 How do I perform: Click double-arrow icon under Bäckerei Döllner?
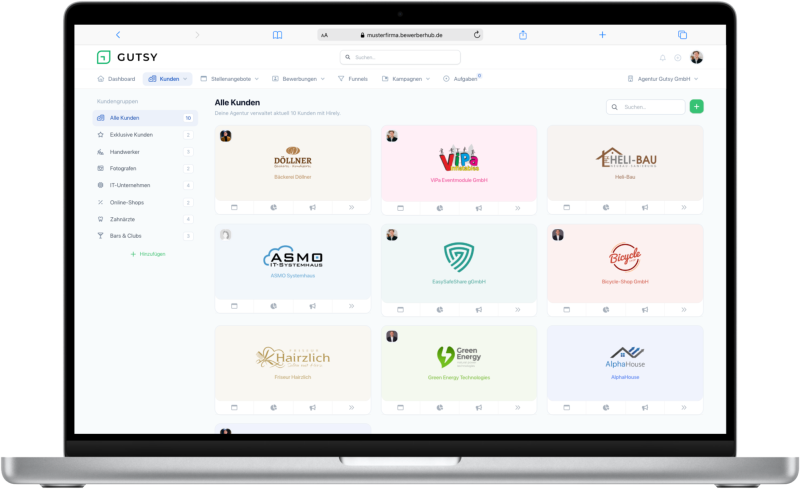coord(352,207)
